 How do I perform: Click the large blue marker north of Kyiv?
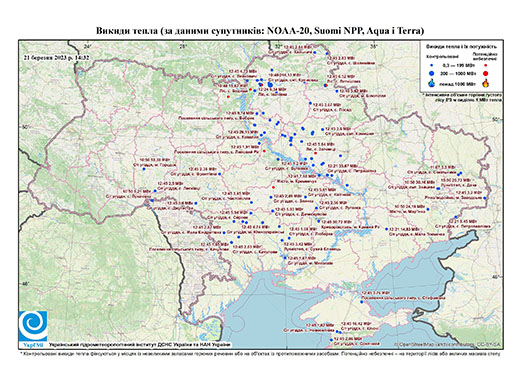(270, 85)
